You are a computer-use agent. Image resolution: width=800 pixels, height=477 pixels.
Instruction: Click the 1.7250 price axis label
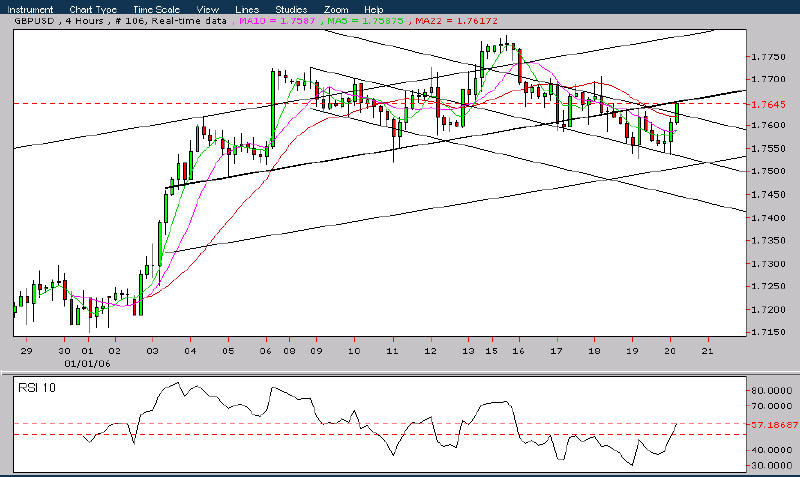768,286
